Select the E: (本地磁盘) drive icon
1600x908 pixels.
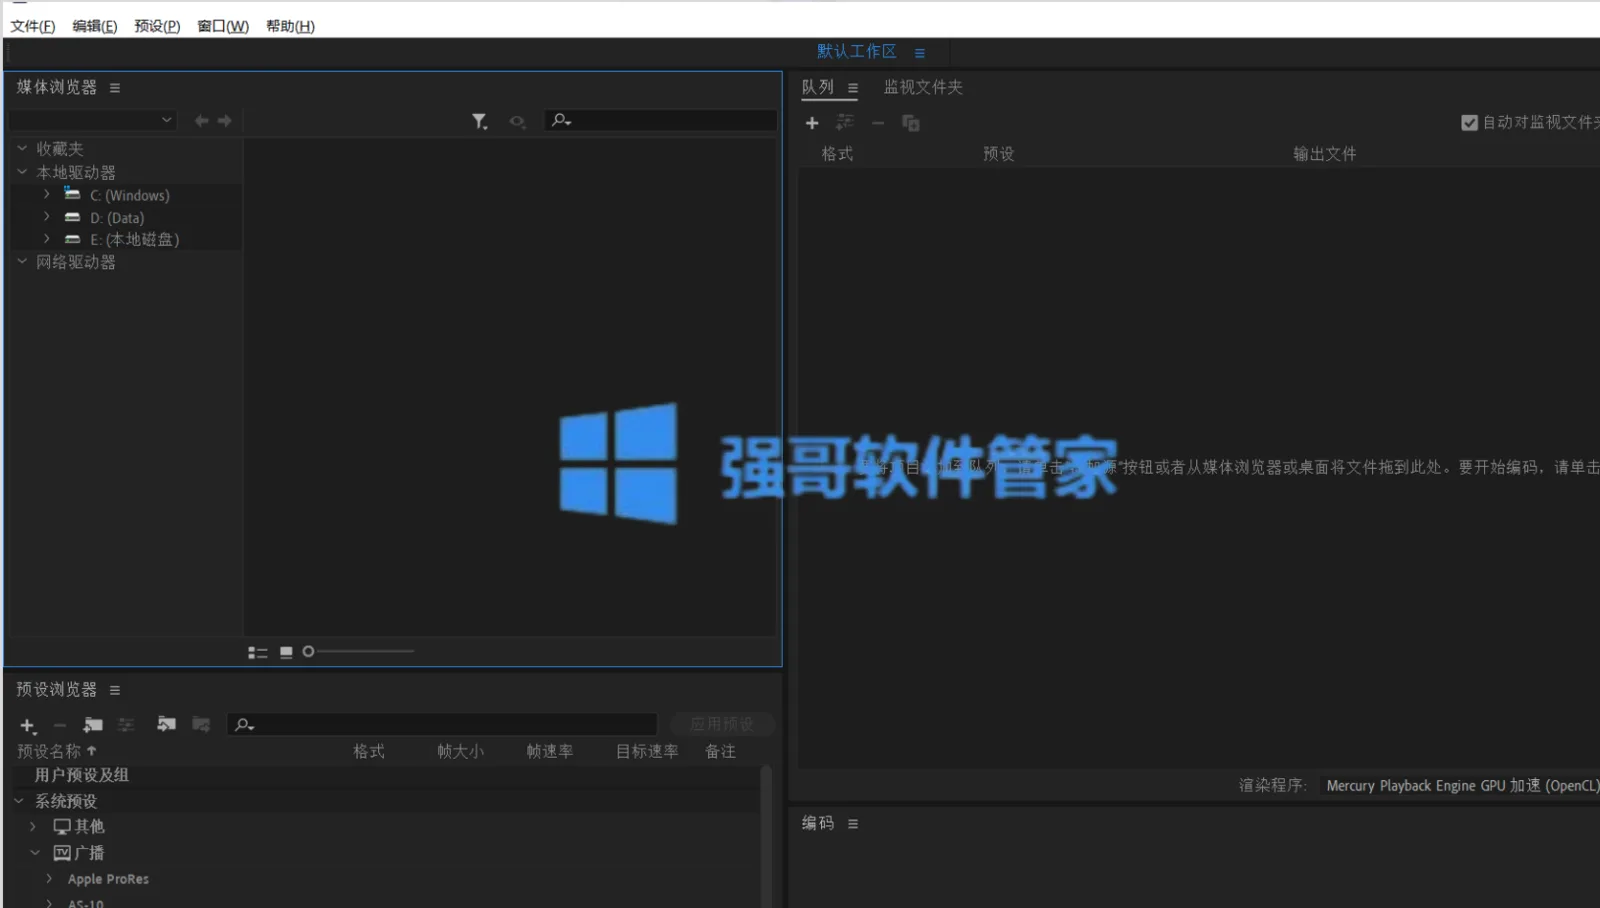pos(72,239)
